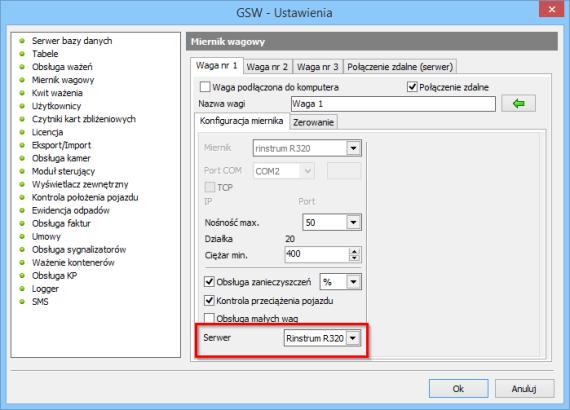Image resolution: width=570 pixels, height=410 pixels.
Task: Uncheck Kontrola przeciążenia pojazdu
Action: (209, 301)
